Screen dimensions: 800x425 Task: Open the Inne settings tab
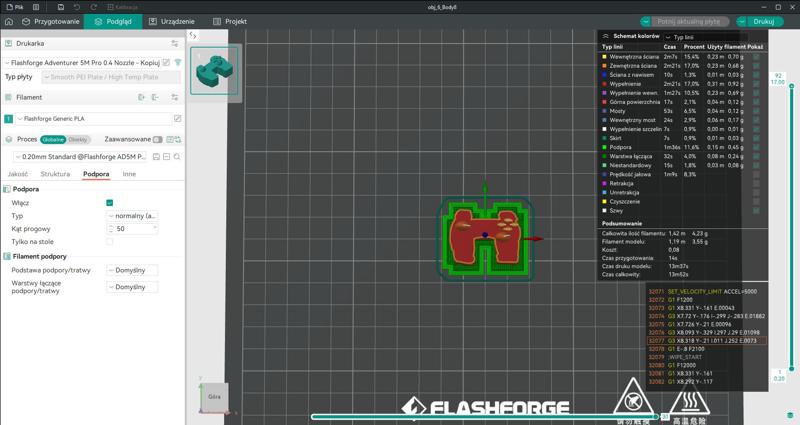(129, 174)
